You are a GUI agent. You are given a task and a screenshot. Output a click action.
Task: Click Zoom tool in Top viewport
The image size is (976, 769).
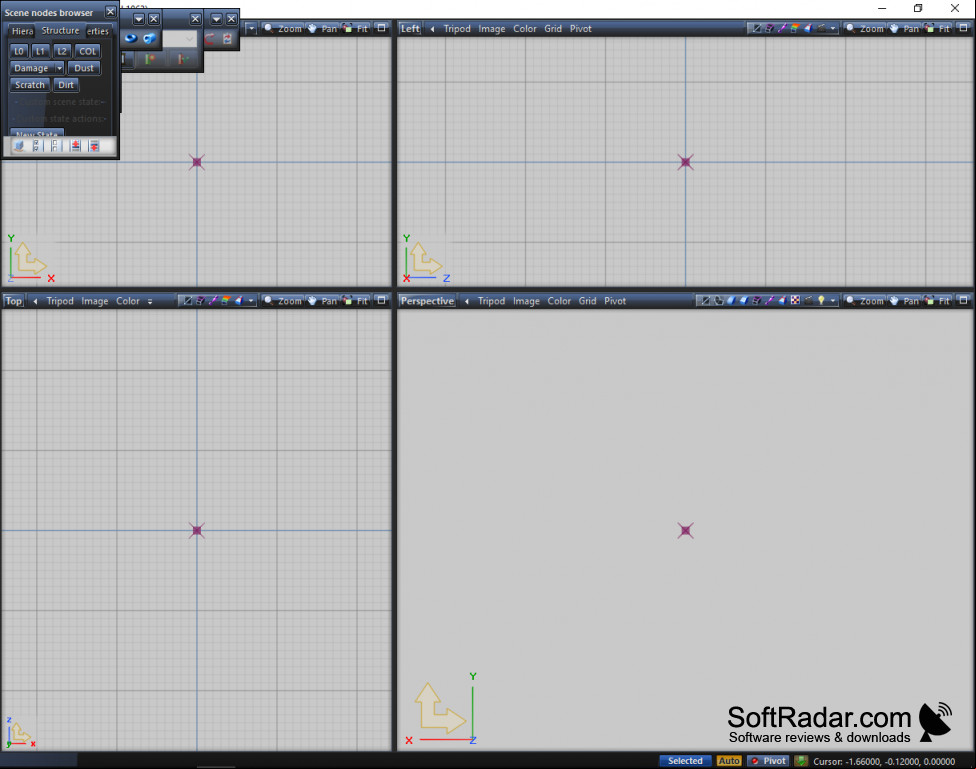tap(283, 301)
